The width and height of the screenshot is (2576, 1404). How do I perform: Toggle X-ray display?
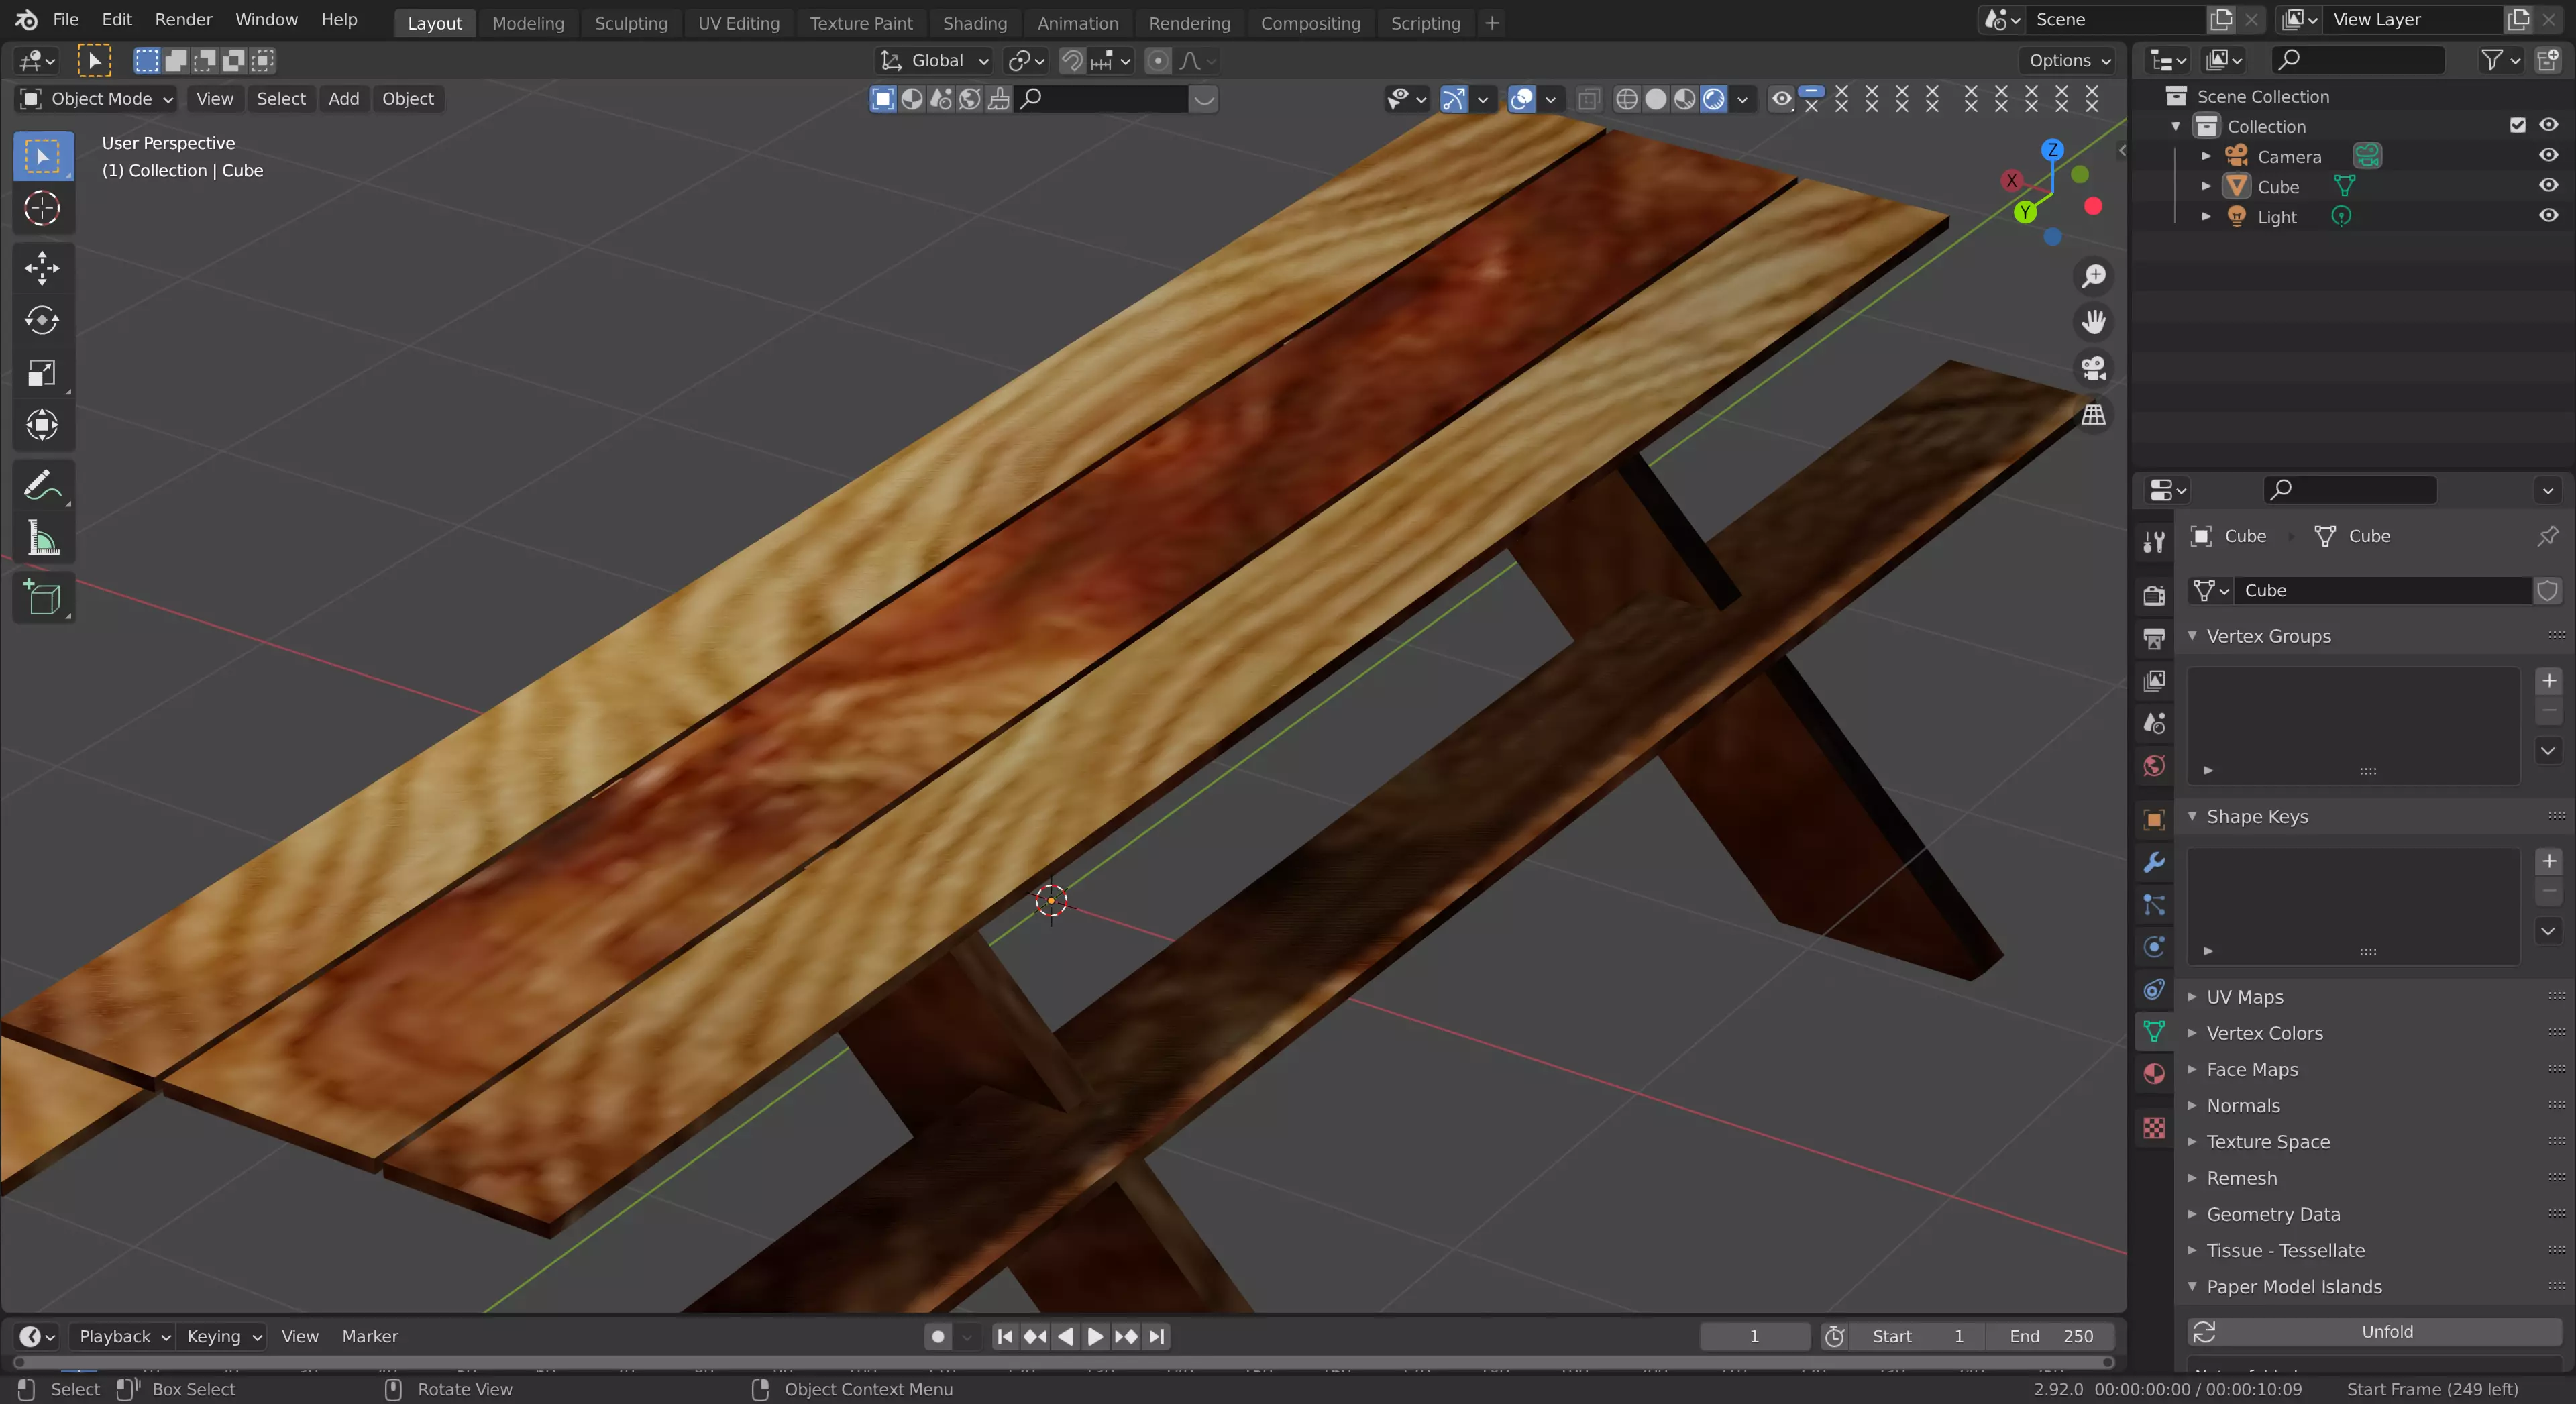(1588, 99)
